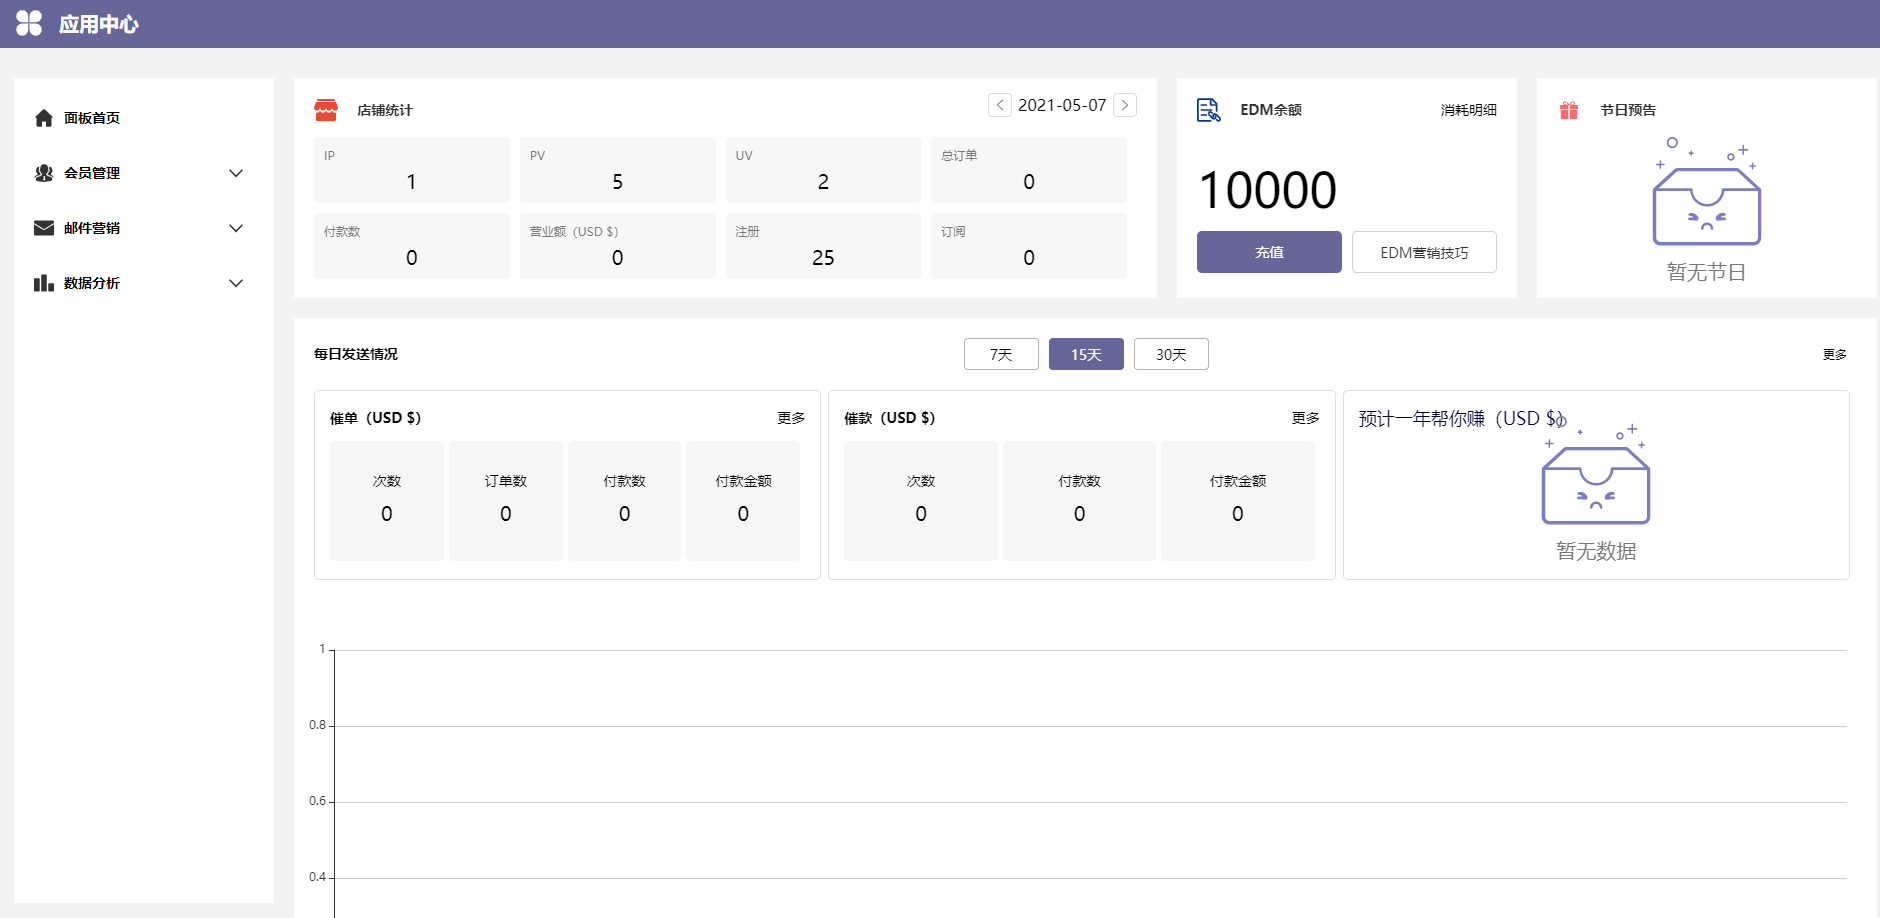Click the 充值 recharge button

click(x=1269, y=252)
